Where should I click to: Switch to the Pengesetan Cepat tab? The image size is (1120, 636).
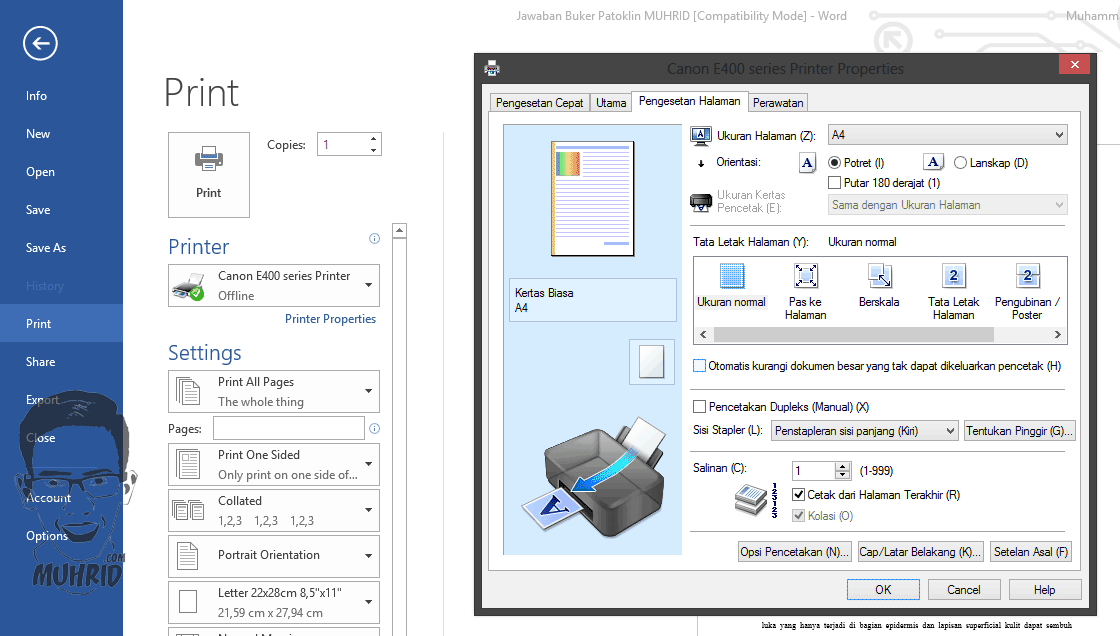tap(539, 103)
